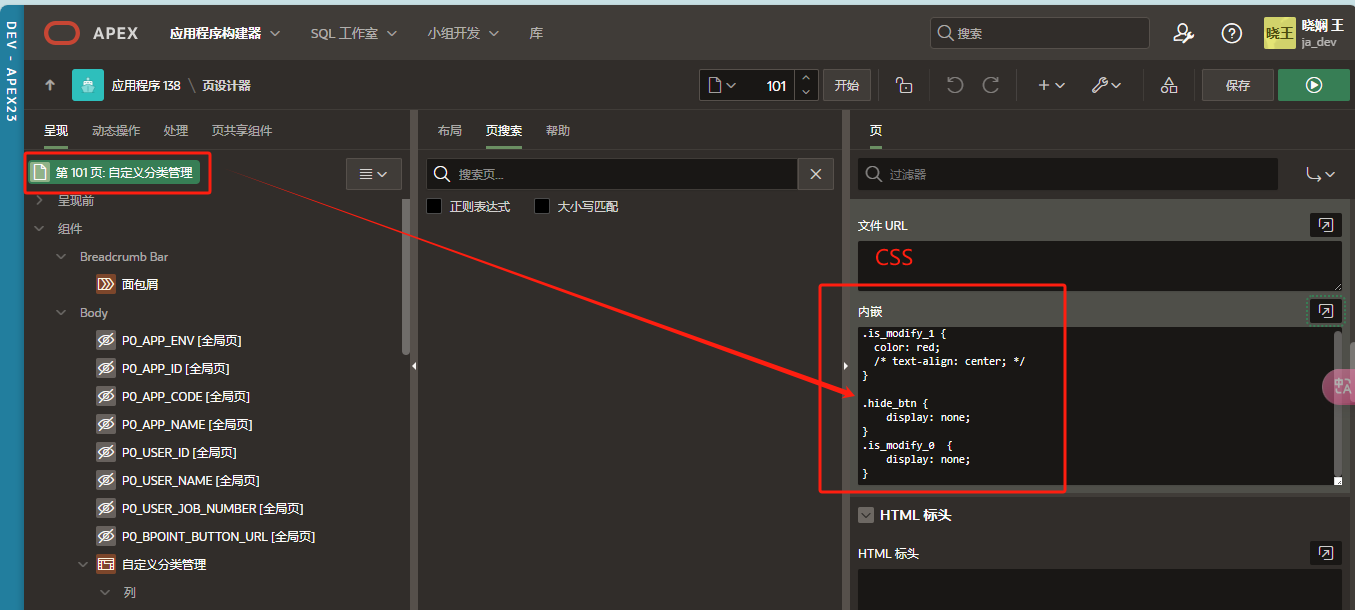The width and height of the screenshot is (1355, 610).
Task: Increment page number with up stepper
Action: click(x=806, y=78)
